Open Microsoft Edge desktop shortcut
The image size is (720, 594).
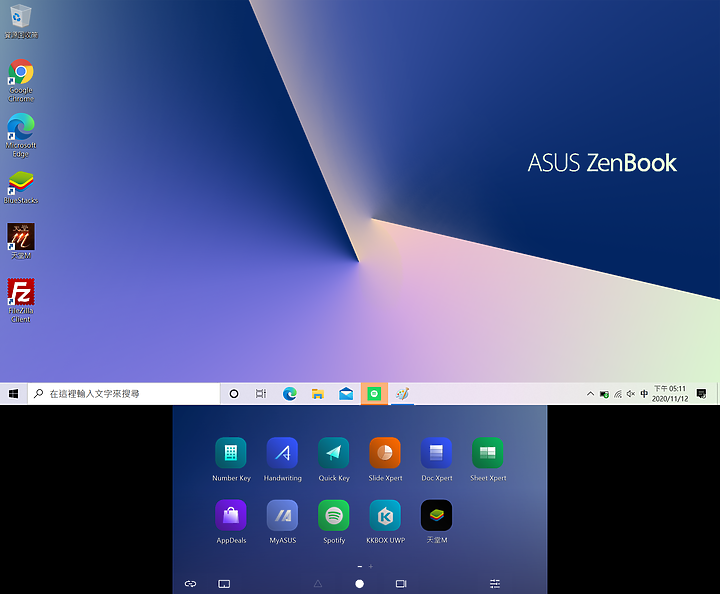[21, 135]
